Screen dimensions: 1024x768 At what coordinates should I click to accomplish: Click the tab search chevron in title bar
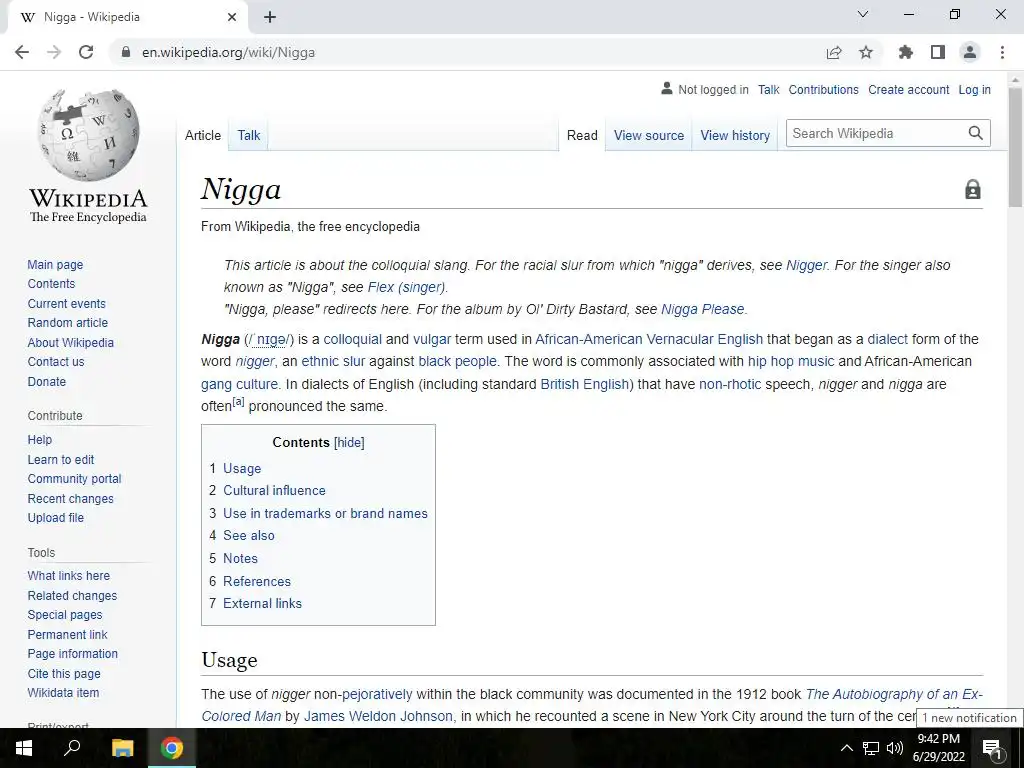863,14
